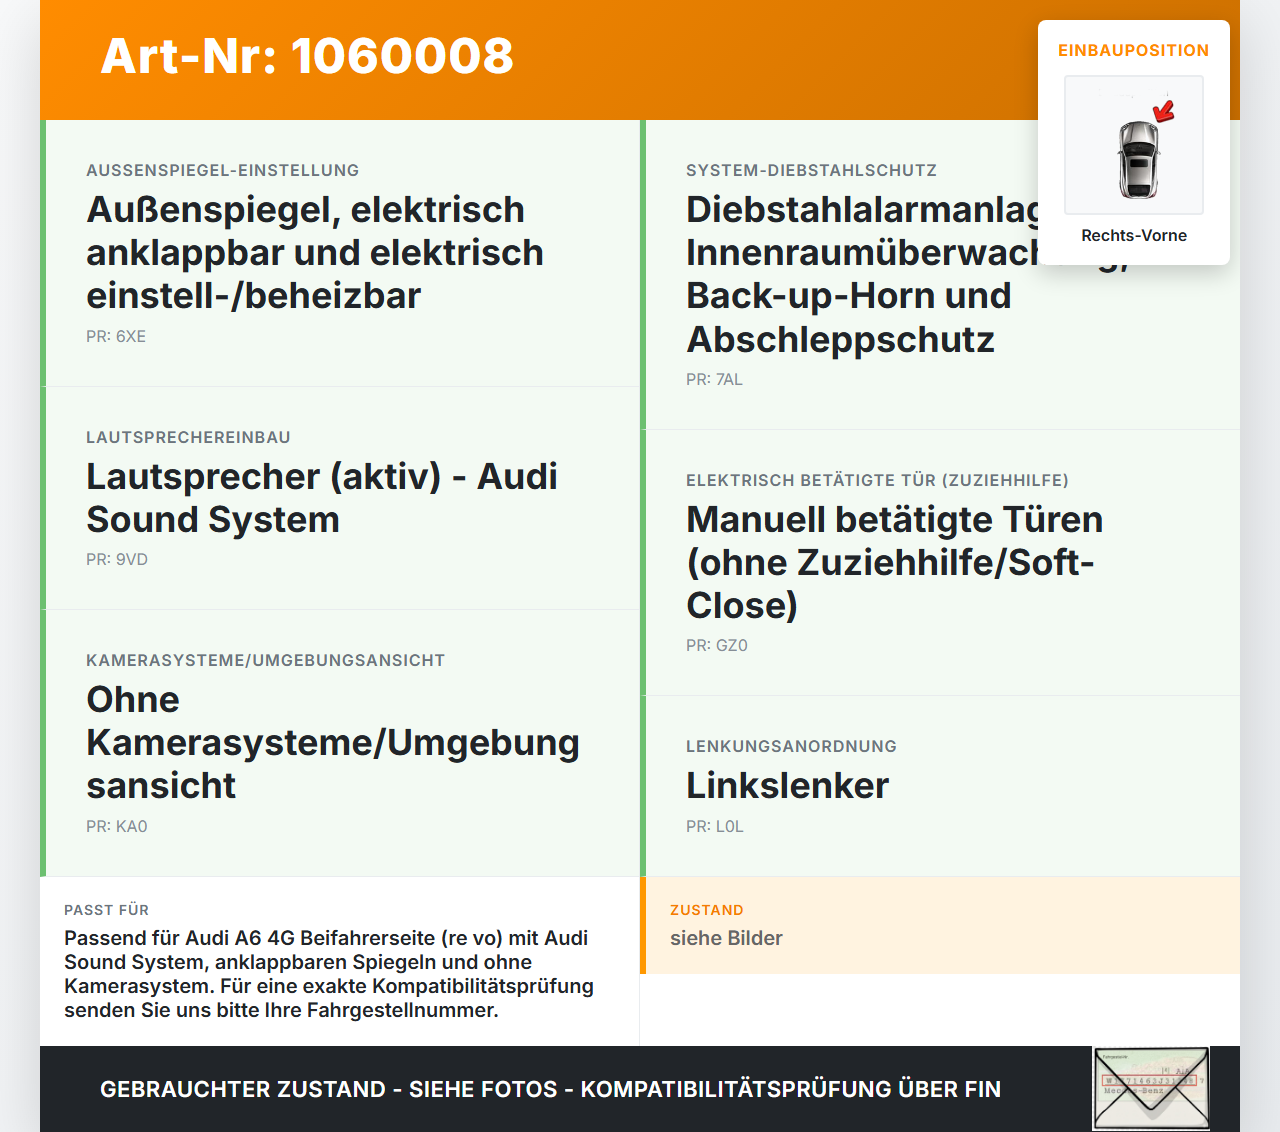Click the GEBRAUCHTER ZUSTAND footer banner text
This screenshot has height=1132, width=1280.
click(550, 1089)
